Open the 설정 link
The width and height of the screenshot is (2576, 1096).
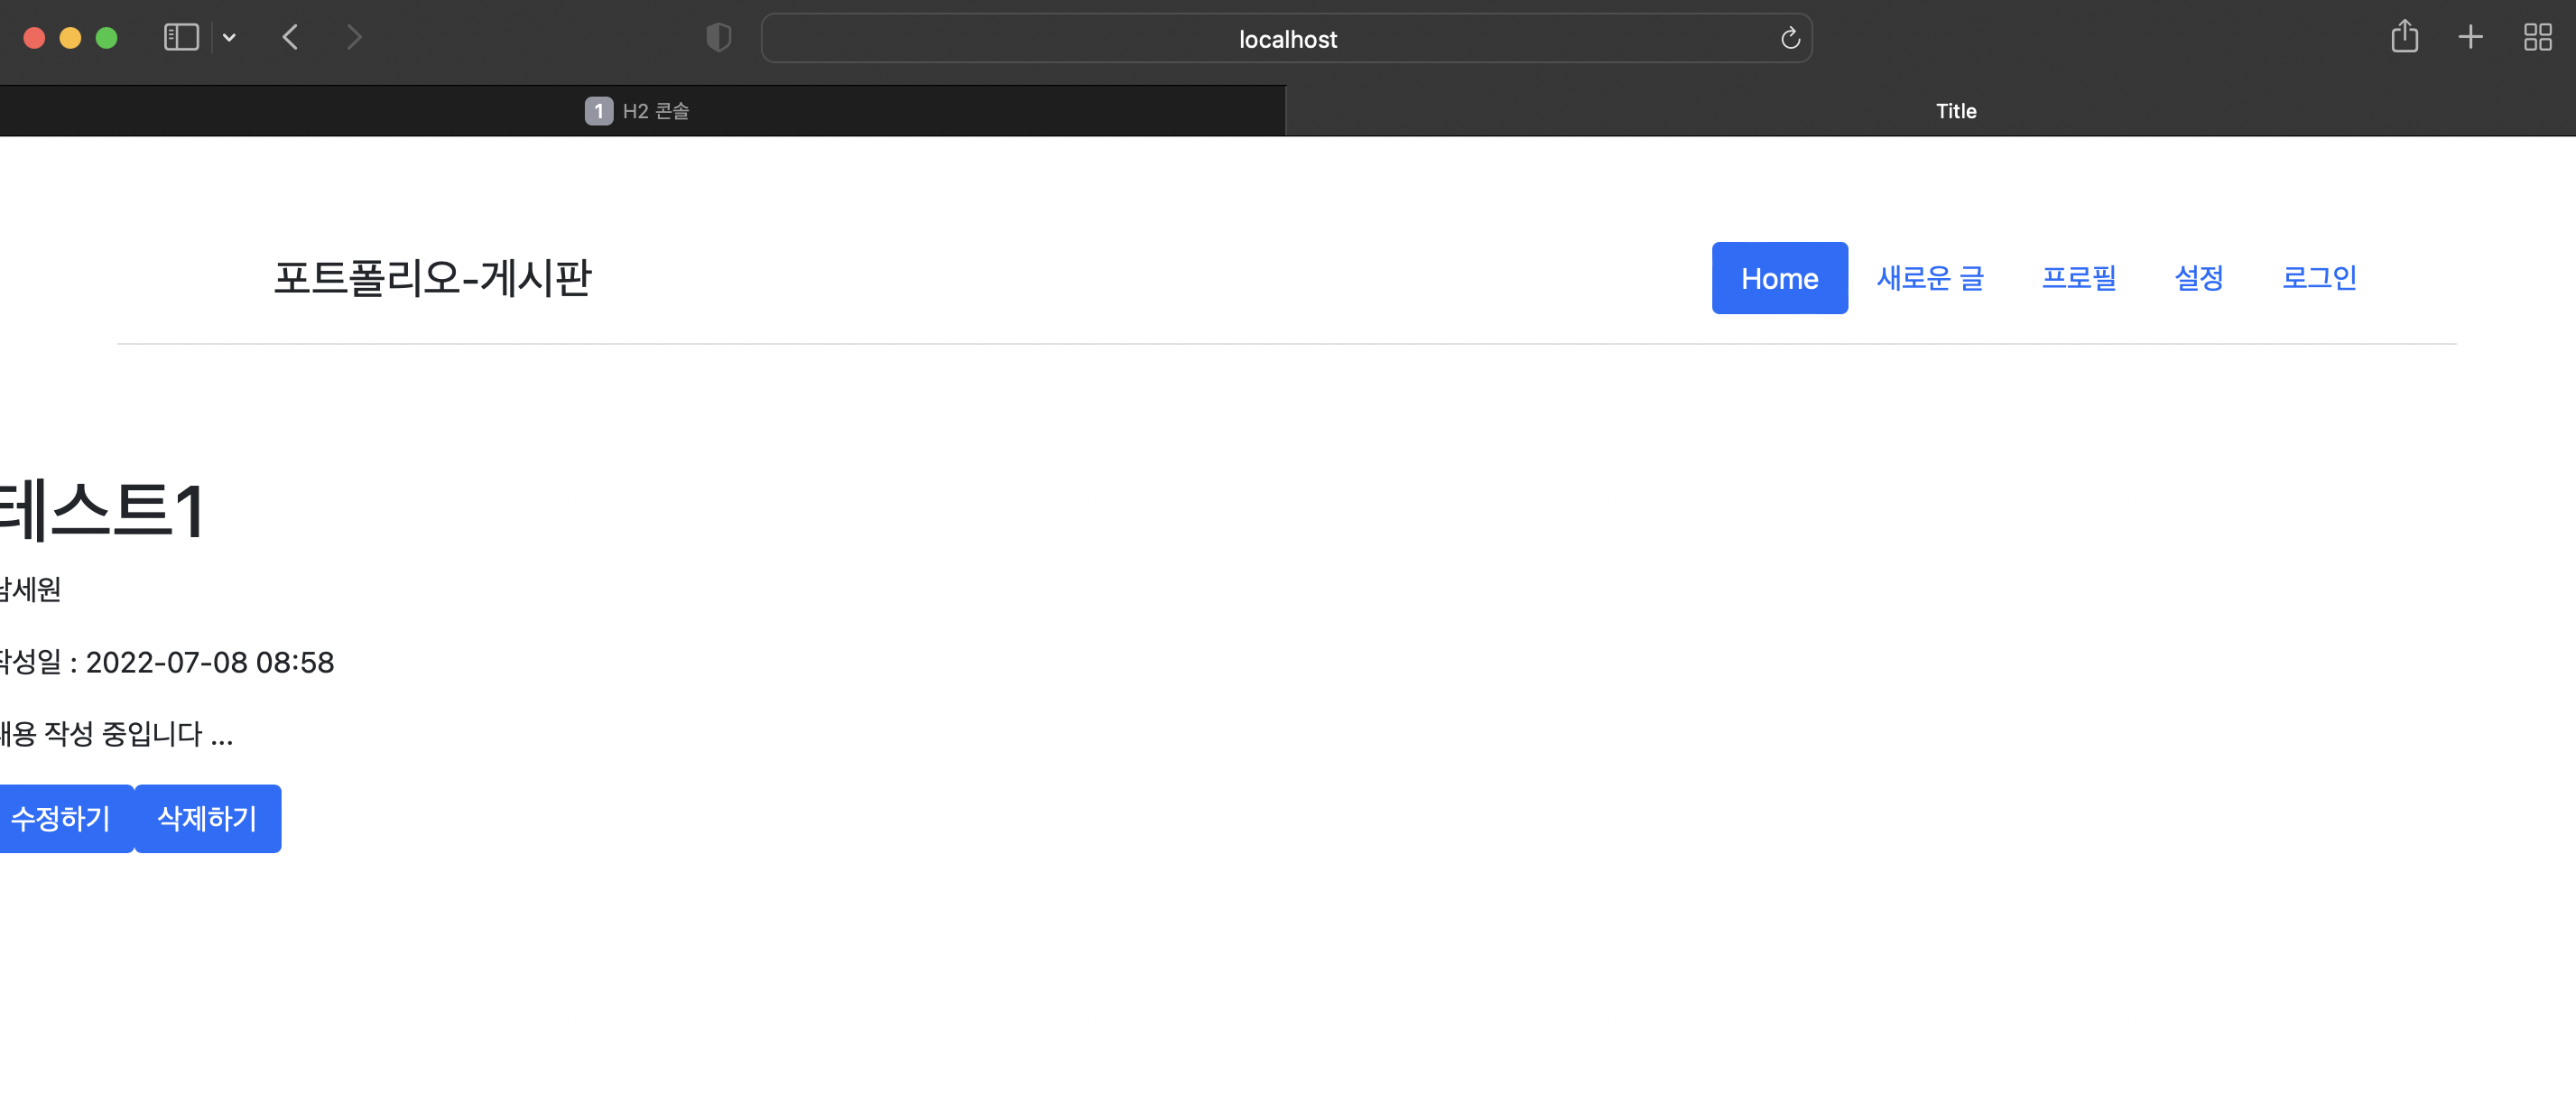2198,278
